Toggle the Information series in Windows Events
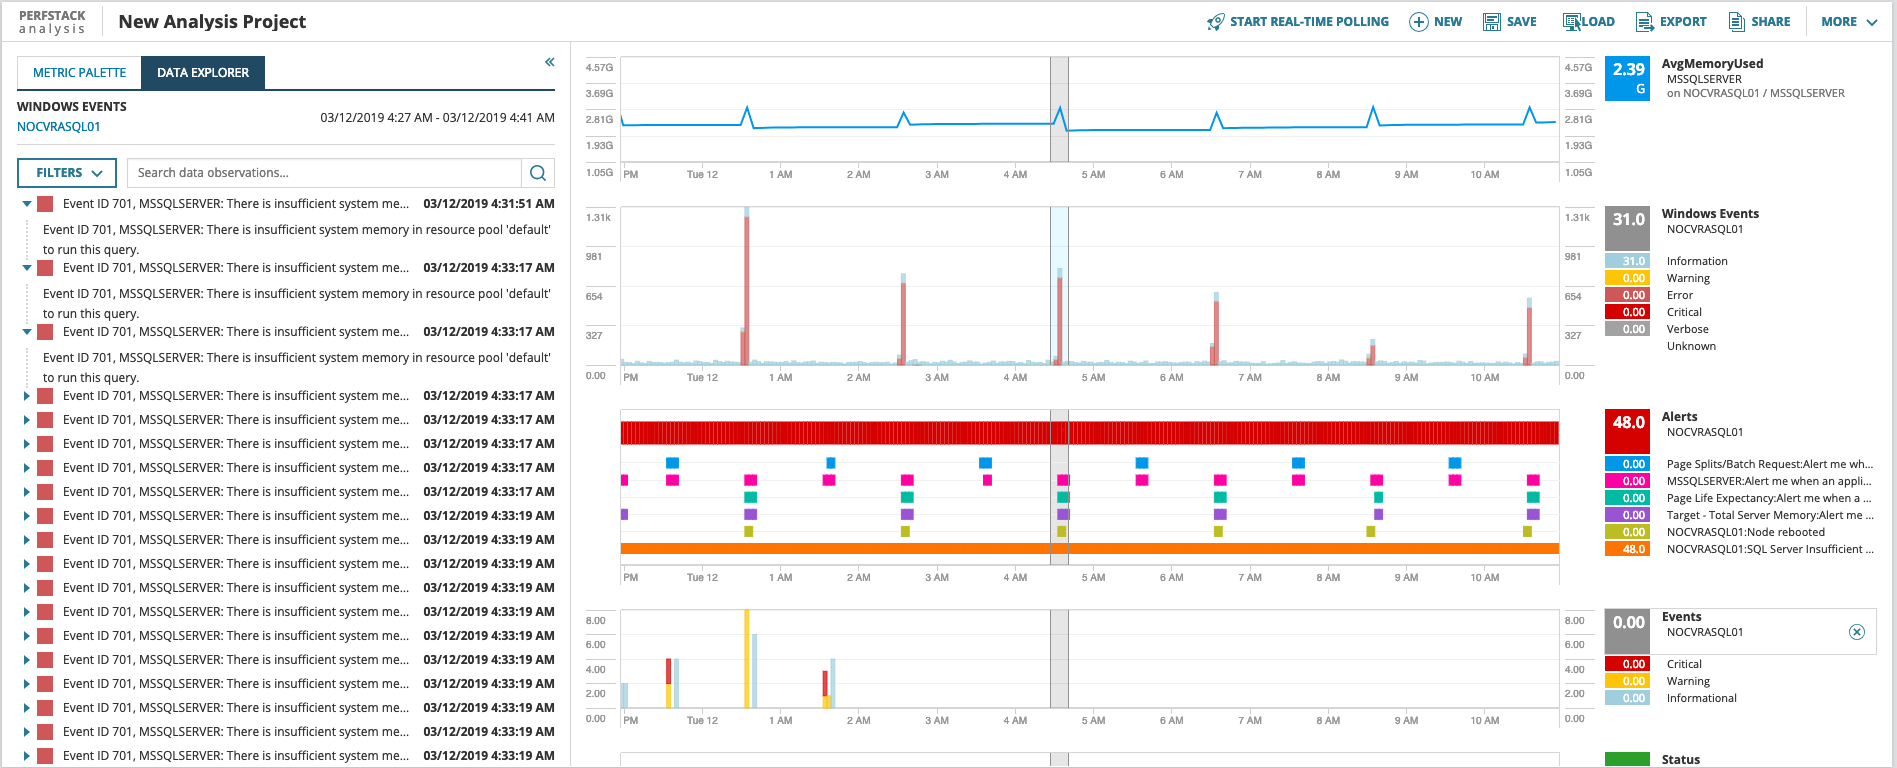1897x768 pixels. coord(1627,261)
